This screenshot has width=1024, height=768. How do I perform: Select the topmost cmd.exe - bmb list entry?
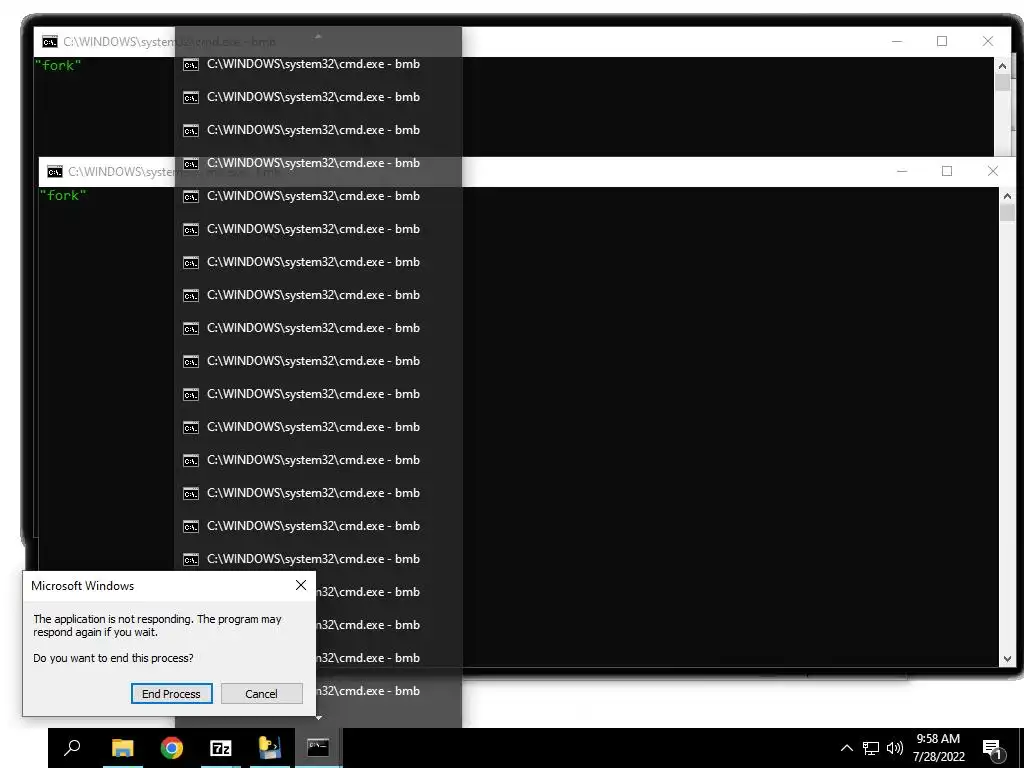pos(318,64)
